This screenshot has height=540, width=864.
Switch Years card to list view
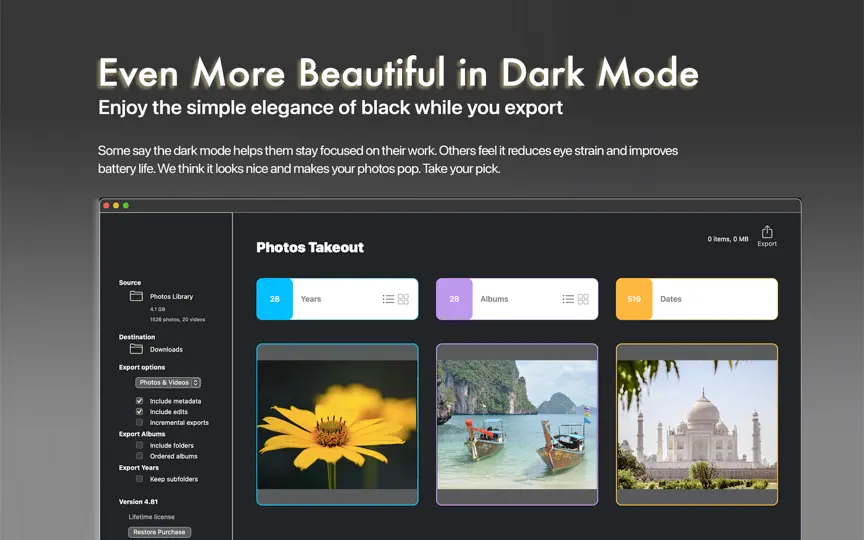tap(388, 299)
